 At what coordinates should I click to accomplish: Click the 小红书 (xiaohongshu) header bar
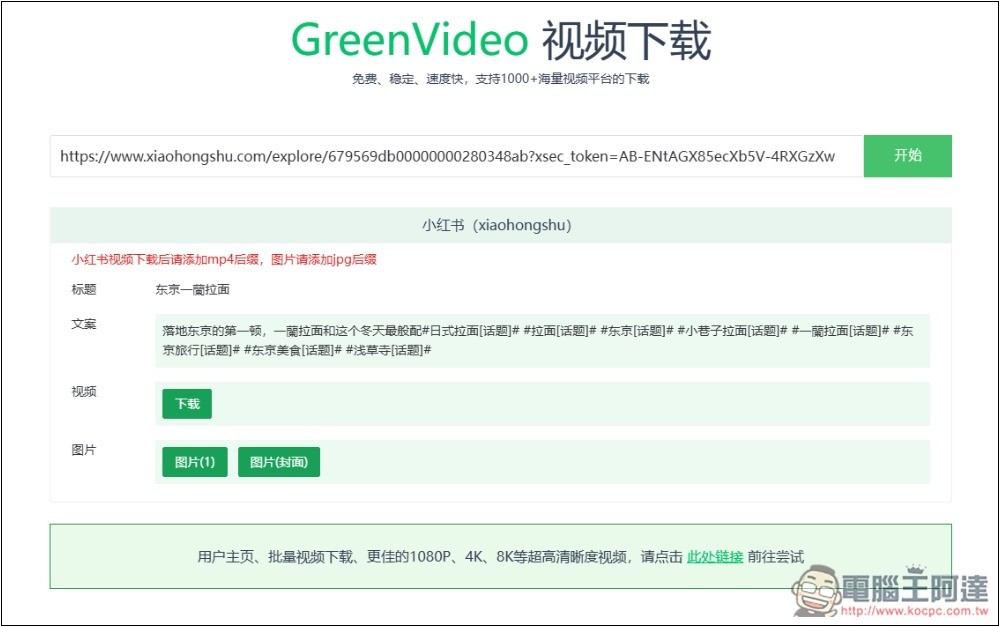tap(501, 225)
